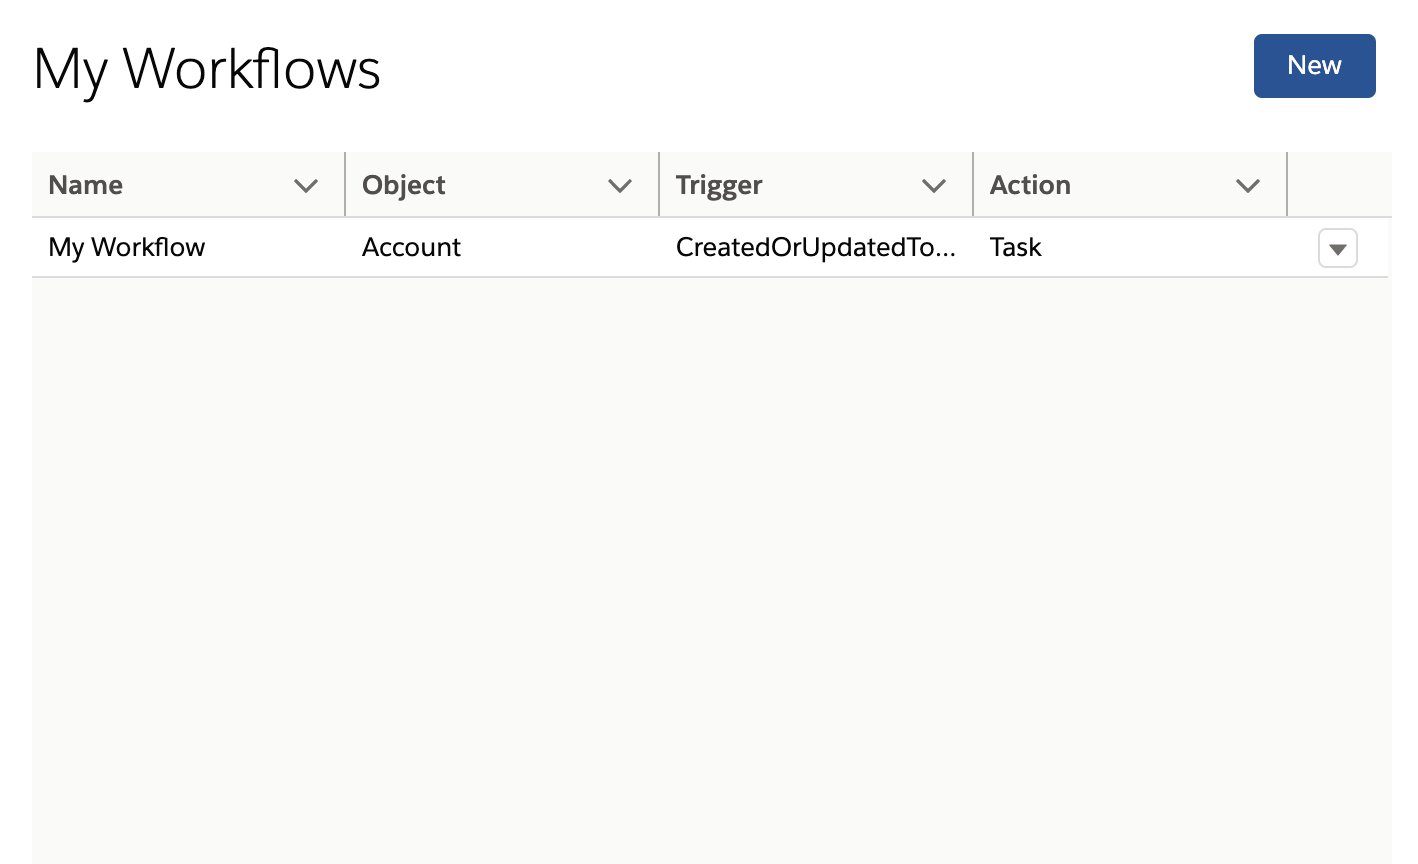
Task: Click the divider between Trigger and Action
Action: pos(973,185)
